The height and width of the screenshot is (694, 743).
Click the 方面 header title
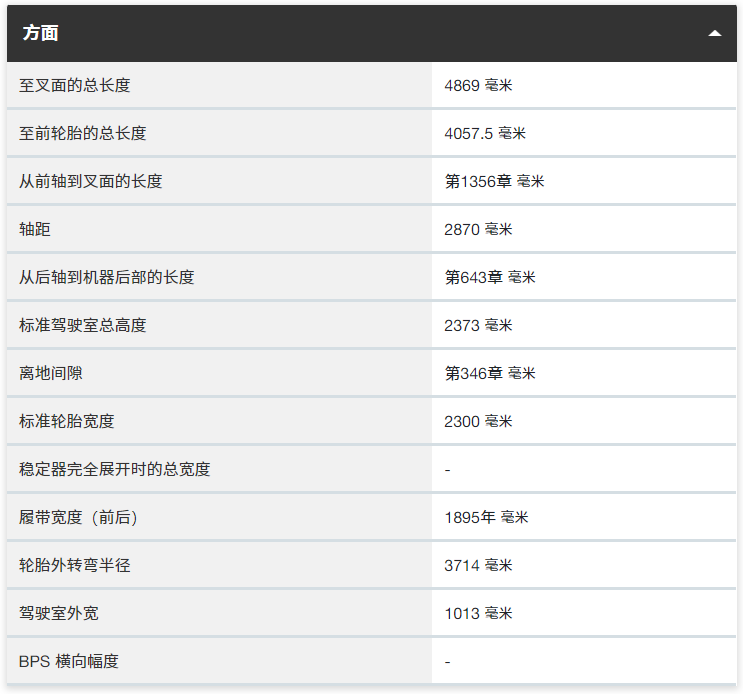[x=40, y=33]
